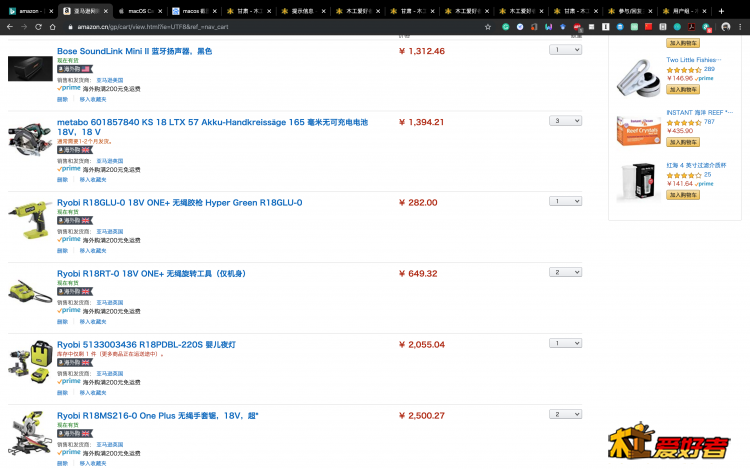Open the 红海 4 英寸 recommendation link
Viewport: 750px width, 469px height.
point(696,165)
